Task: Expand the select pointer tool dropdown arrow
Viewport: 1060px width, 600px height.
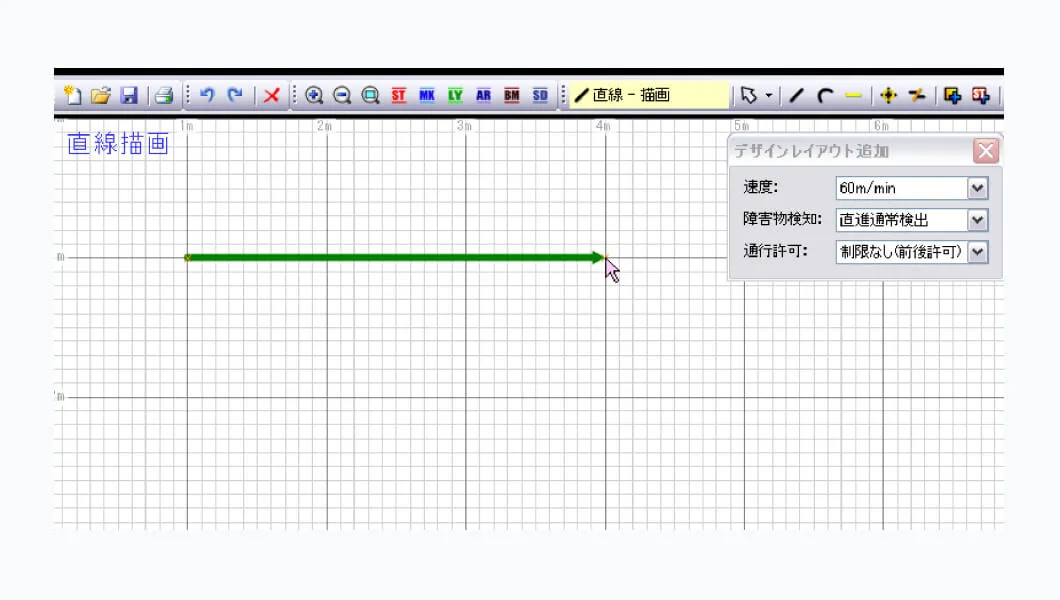Action: (x=768, y=96)
